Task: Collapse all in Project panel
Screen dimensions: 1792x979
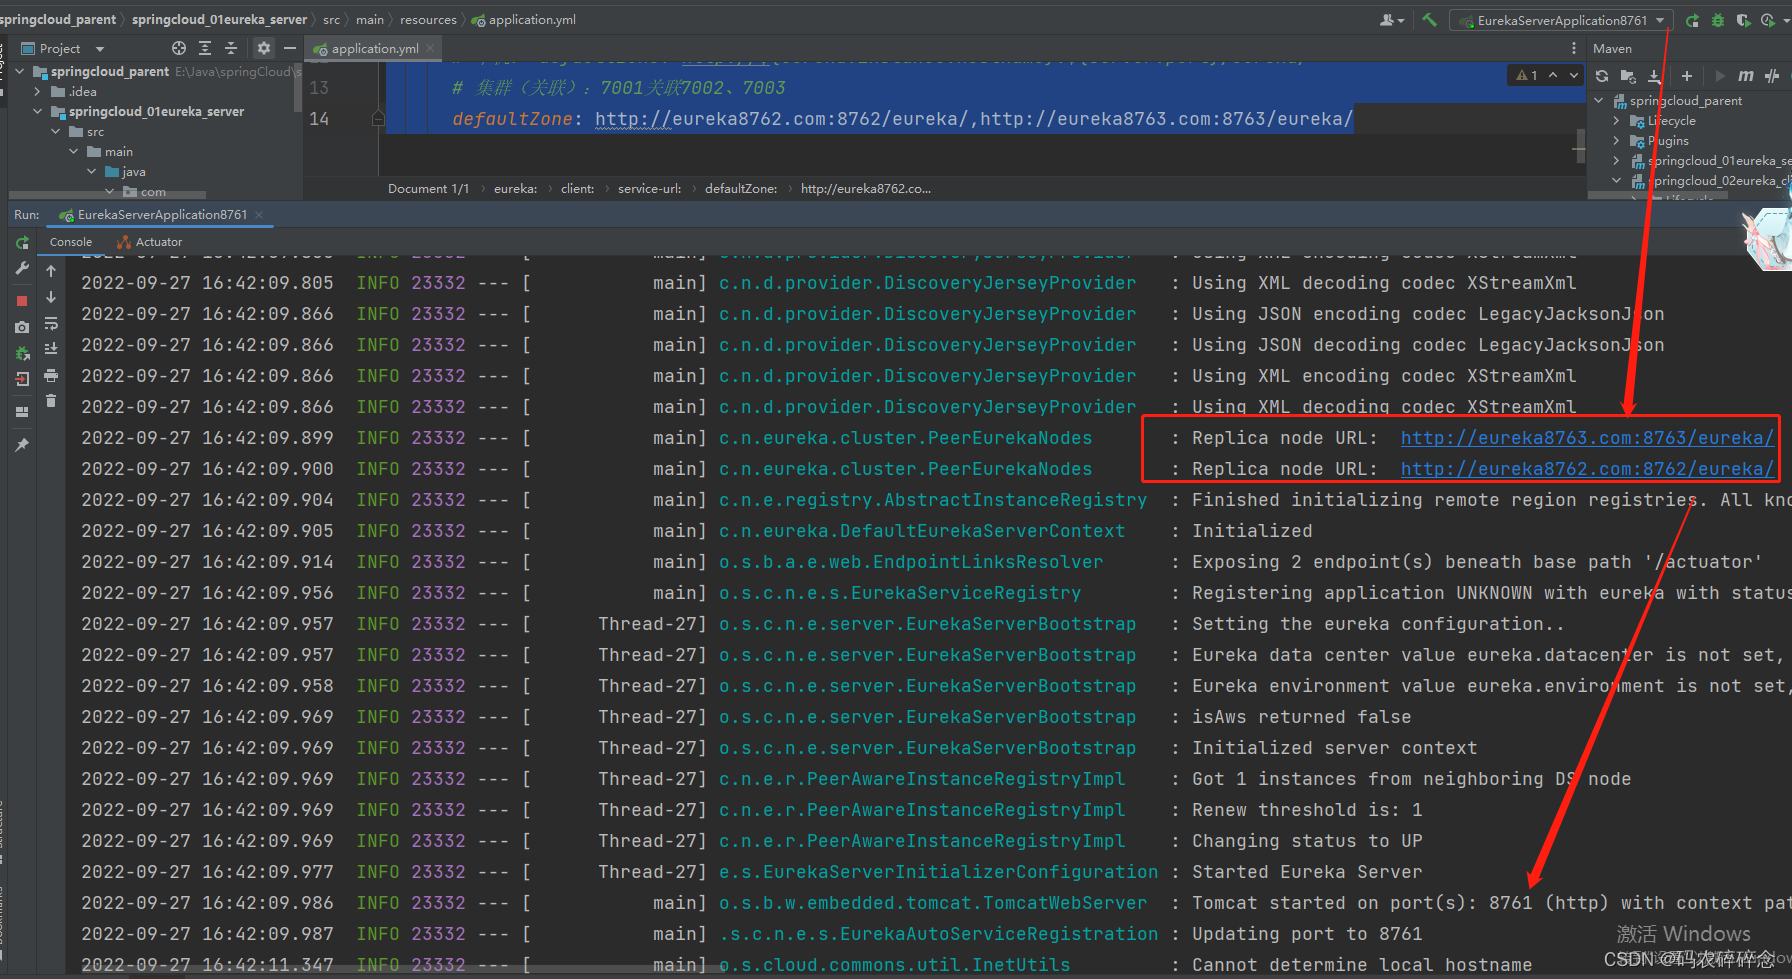Action: (x=231, y=48)
